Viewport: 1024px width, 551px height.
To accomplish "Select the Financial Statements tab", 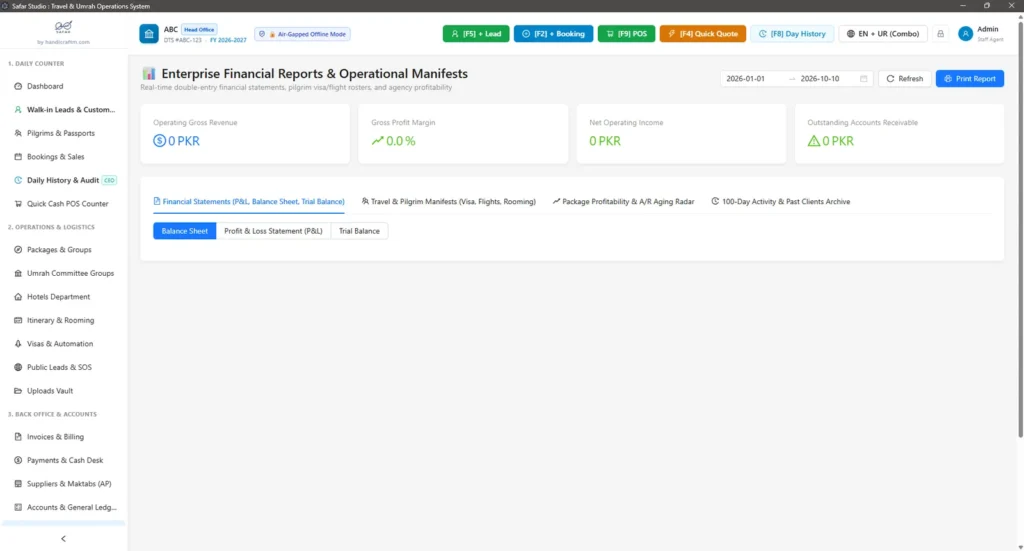I will pyautogui.click(x=249, y=202).
